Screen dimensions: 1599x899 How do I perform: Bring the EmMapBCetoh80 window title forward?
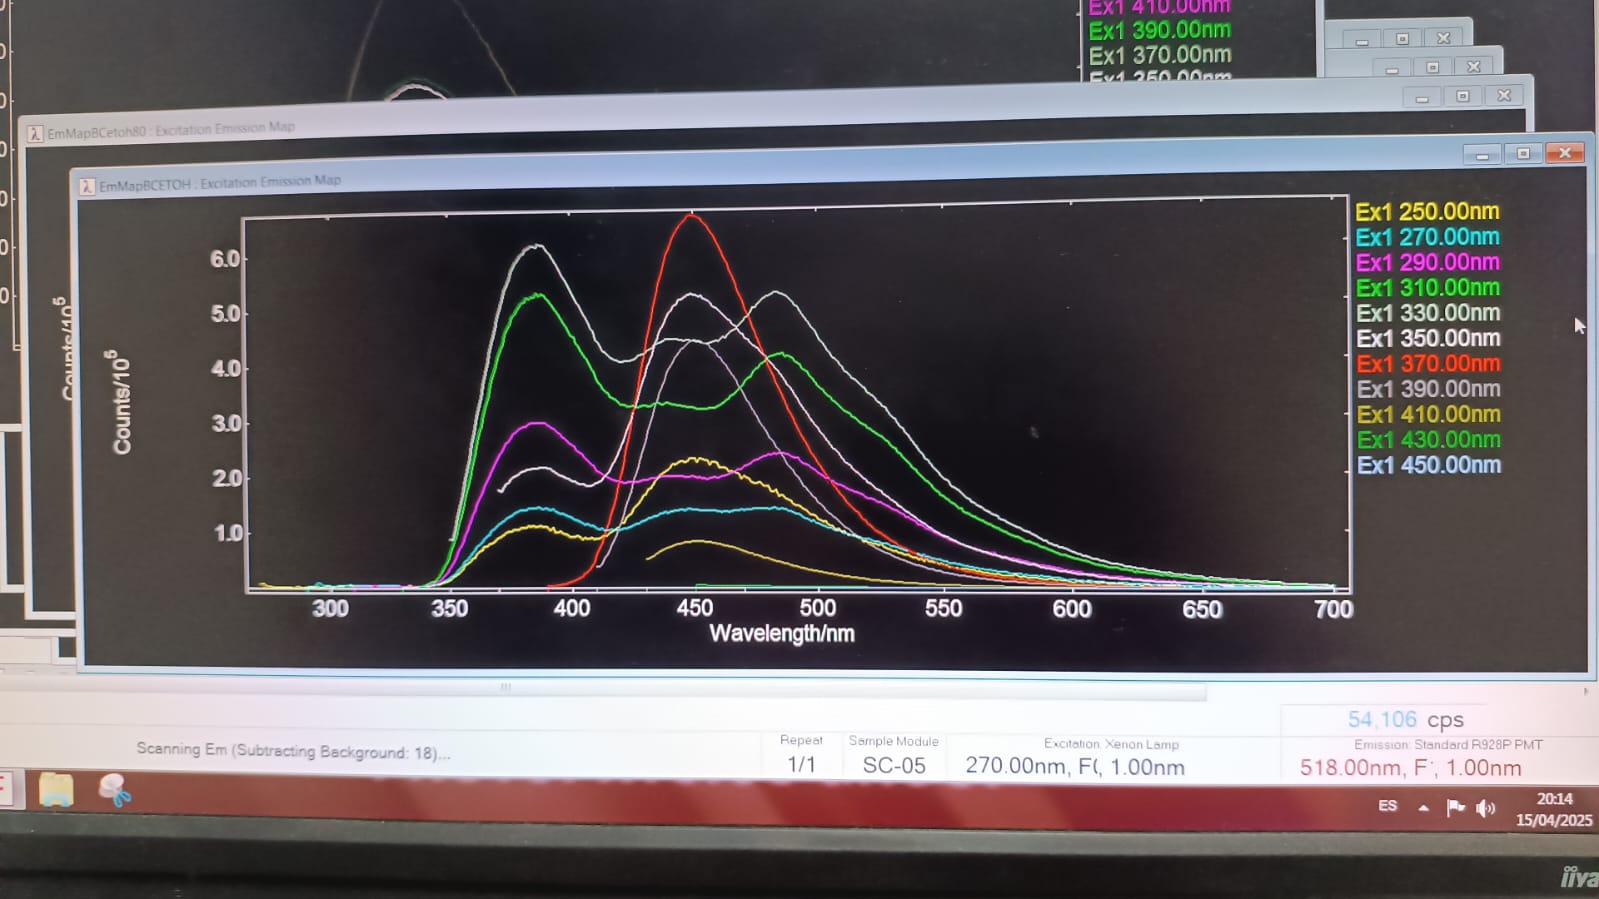coord(171,130)
